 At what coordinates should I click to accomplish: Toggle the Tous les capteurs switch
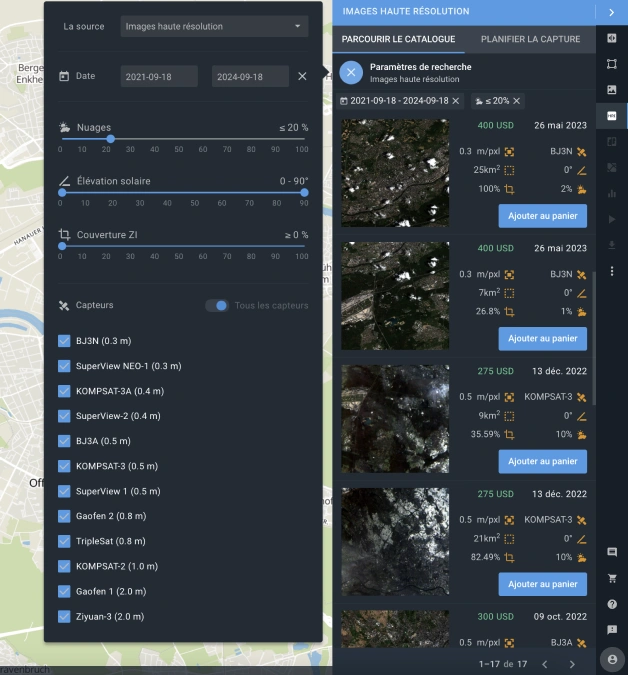coord(217,305)
